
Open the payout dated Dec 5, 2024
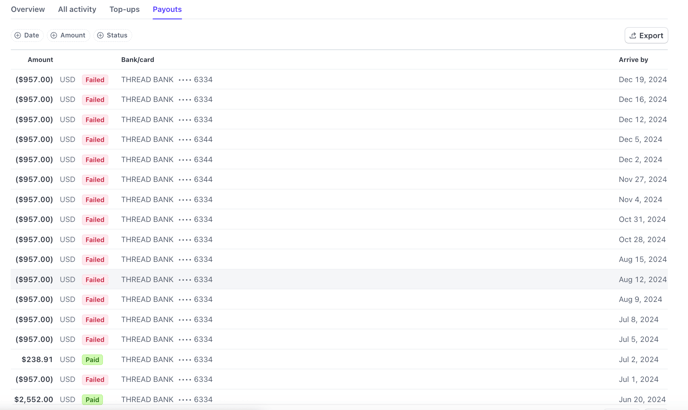click(339, 140)
